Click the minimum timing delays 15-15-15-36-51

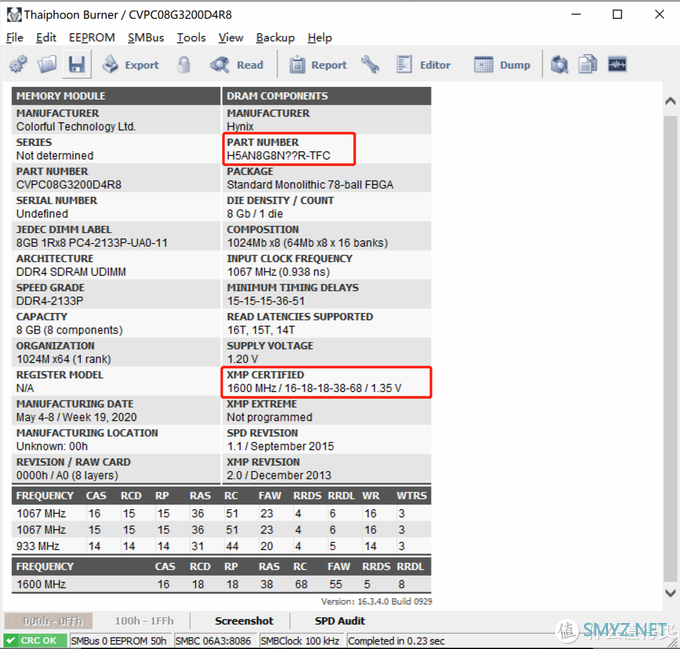tap(266, 301)
